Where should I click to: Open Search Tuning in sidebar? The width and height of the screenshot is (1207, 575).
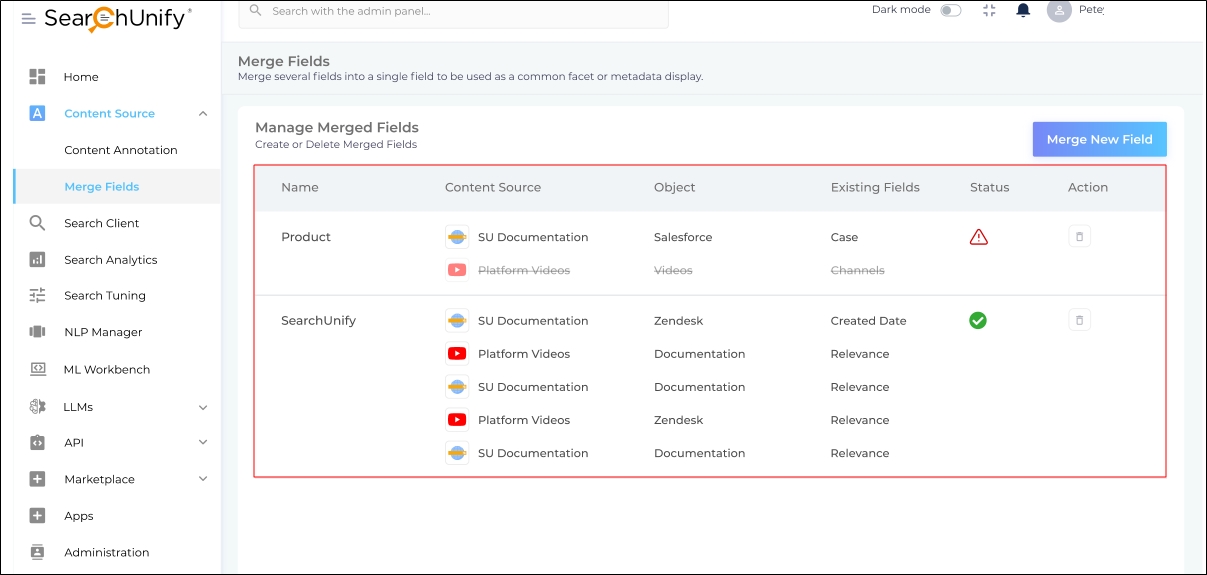tap(104, 296)
